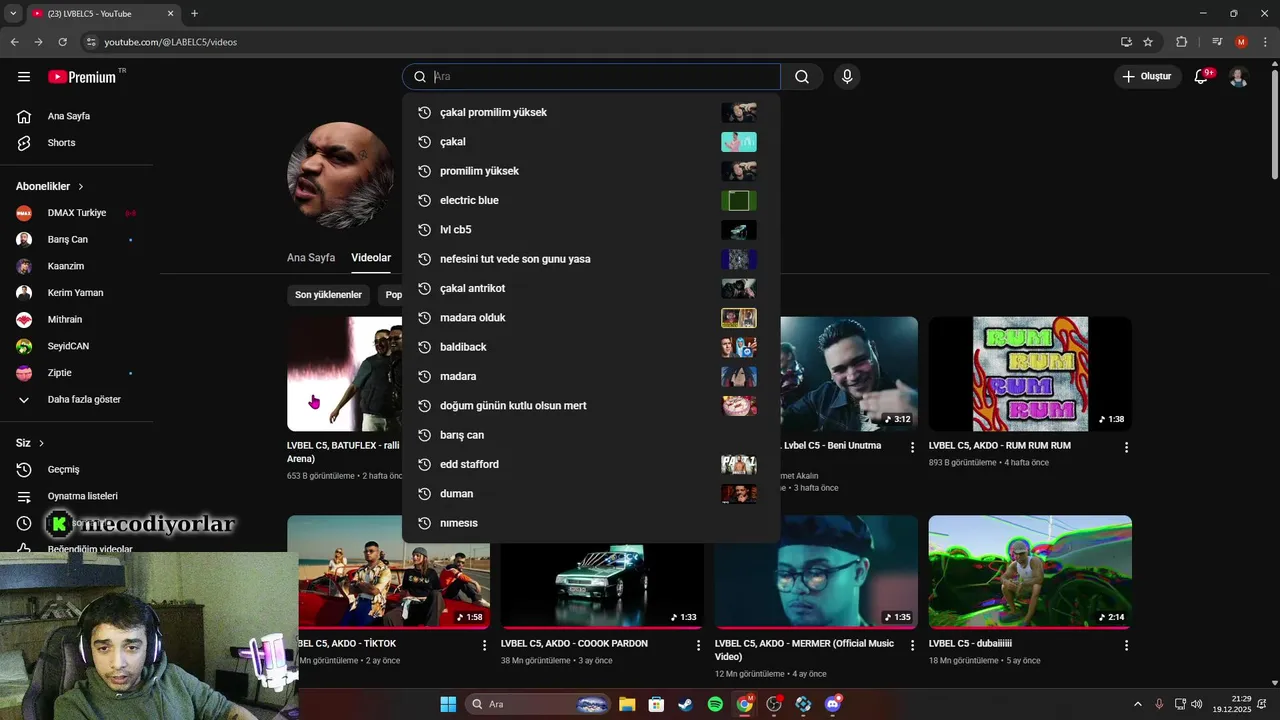Open DMAX Turkiye subscription channel
Viewport: 1280px width, 720px height.
(x=76, y=213)
